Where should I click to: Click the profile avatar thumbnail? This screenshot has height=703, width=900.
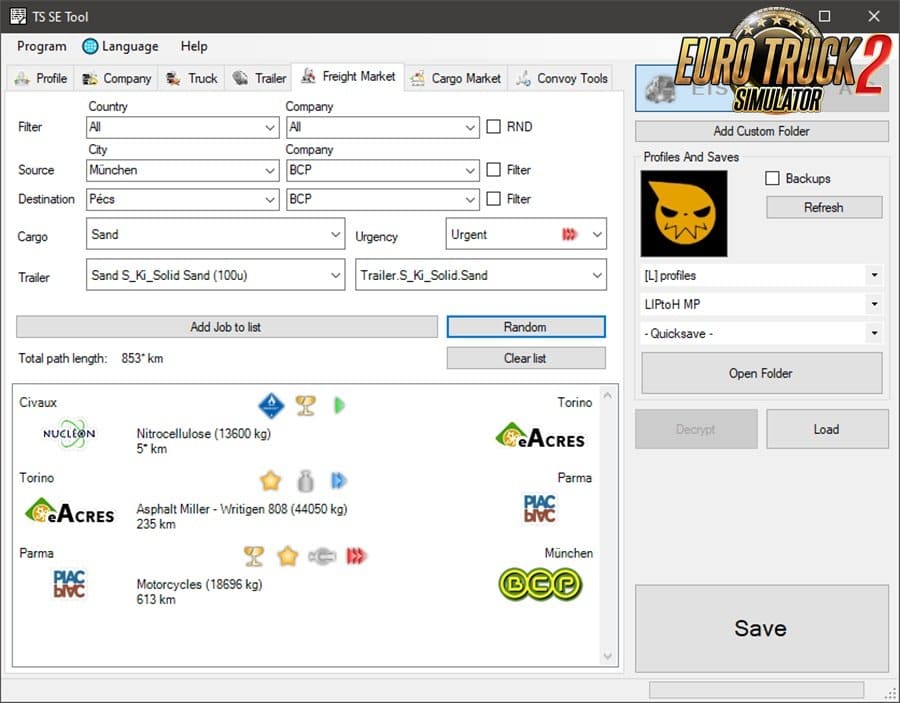pos(684,213)
